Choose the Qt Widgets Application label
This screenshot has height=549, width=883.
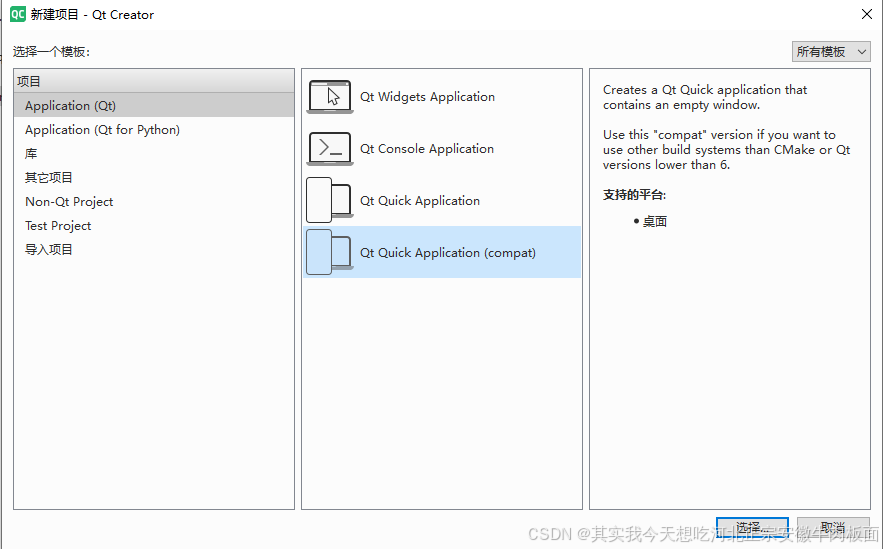coord(427,97)
